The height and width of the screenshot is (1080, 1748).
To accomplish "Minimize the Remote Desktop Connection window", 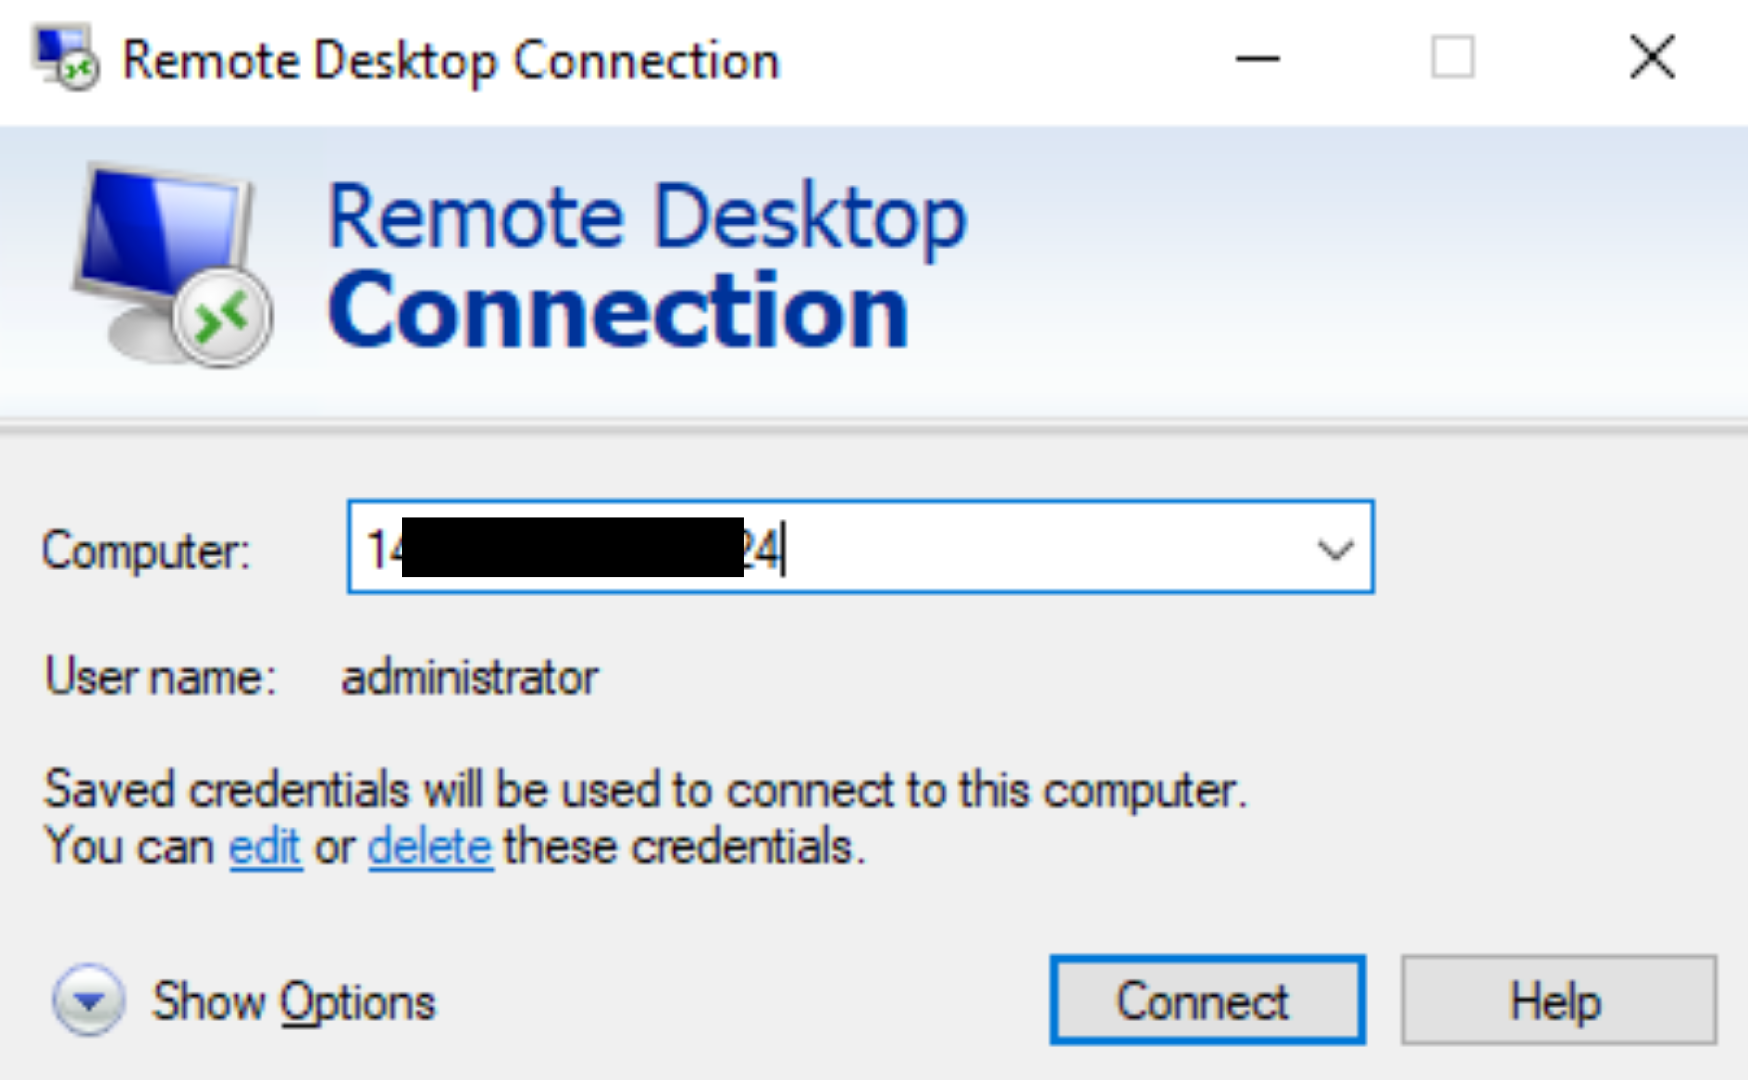I will point(1258,57).
